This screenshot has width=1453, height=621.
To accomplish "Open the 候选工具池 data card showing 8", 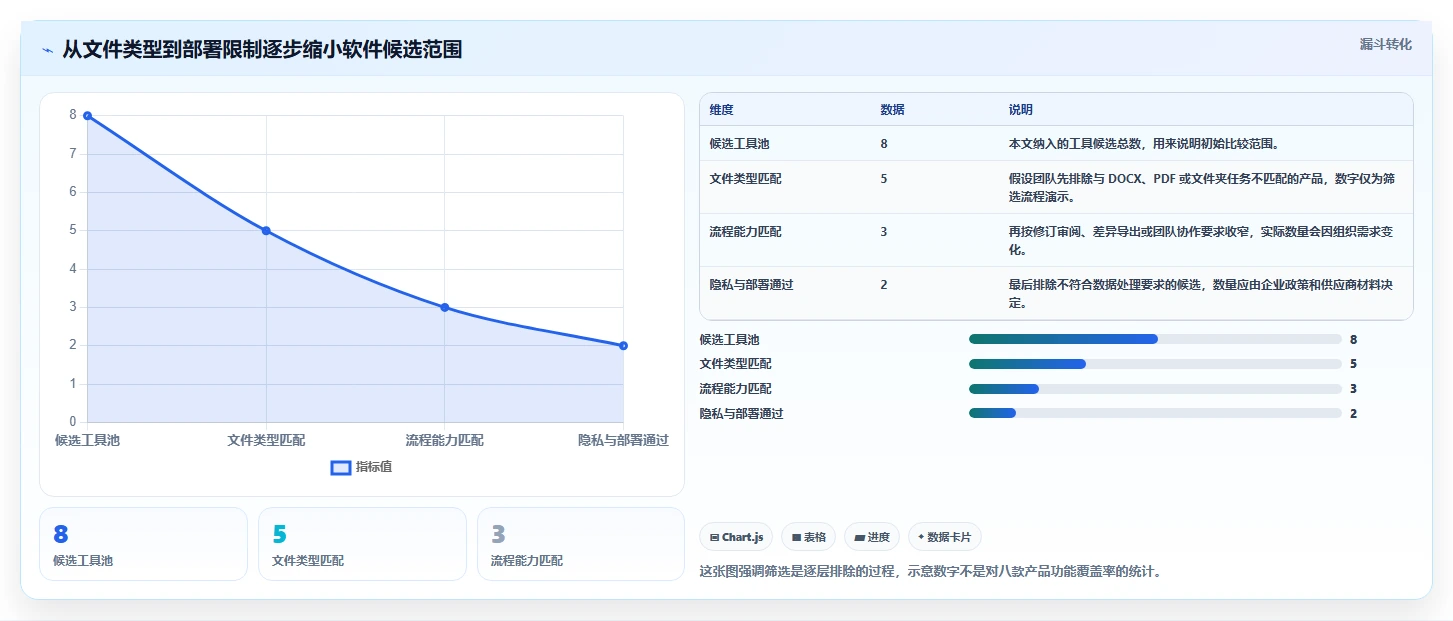I will pyautogui.click(x=143, y=544).
